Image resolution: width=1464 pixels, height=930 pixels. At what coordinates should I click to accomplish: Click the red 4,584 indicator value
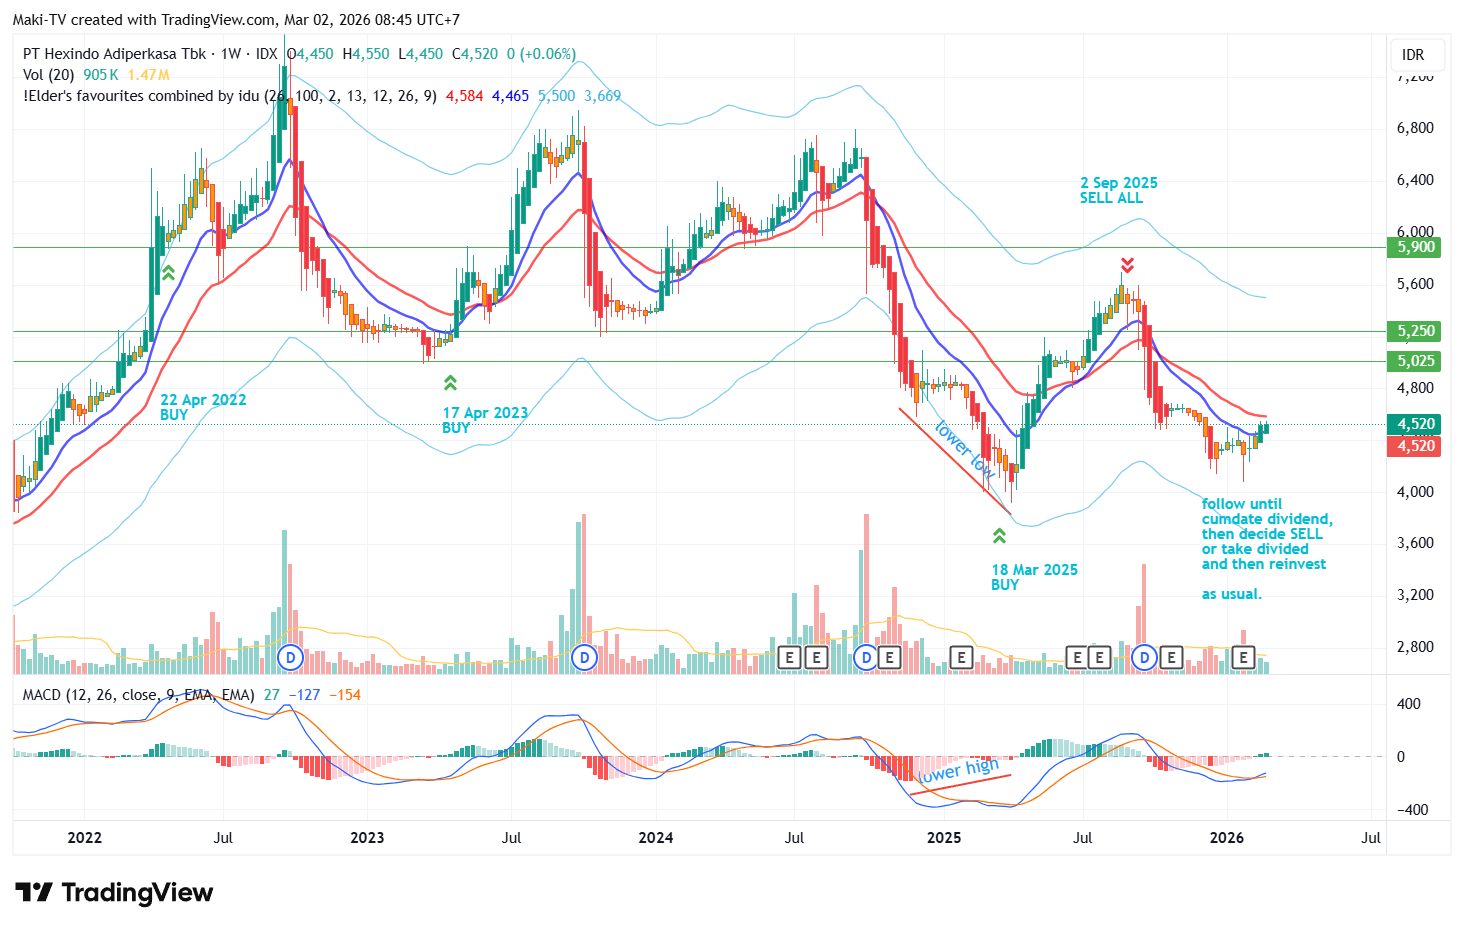465,96
